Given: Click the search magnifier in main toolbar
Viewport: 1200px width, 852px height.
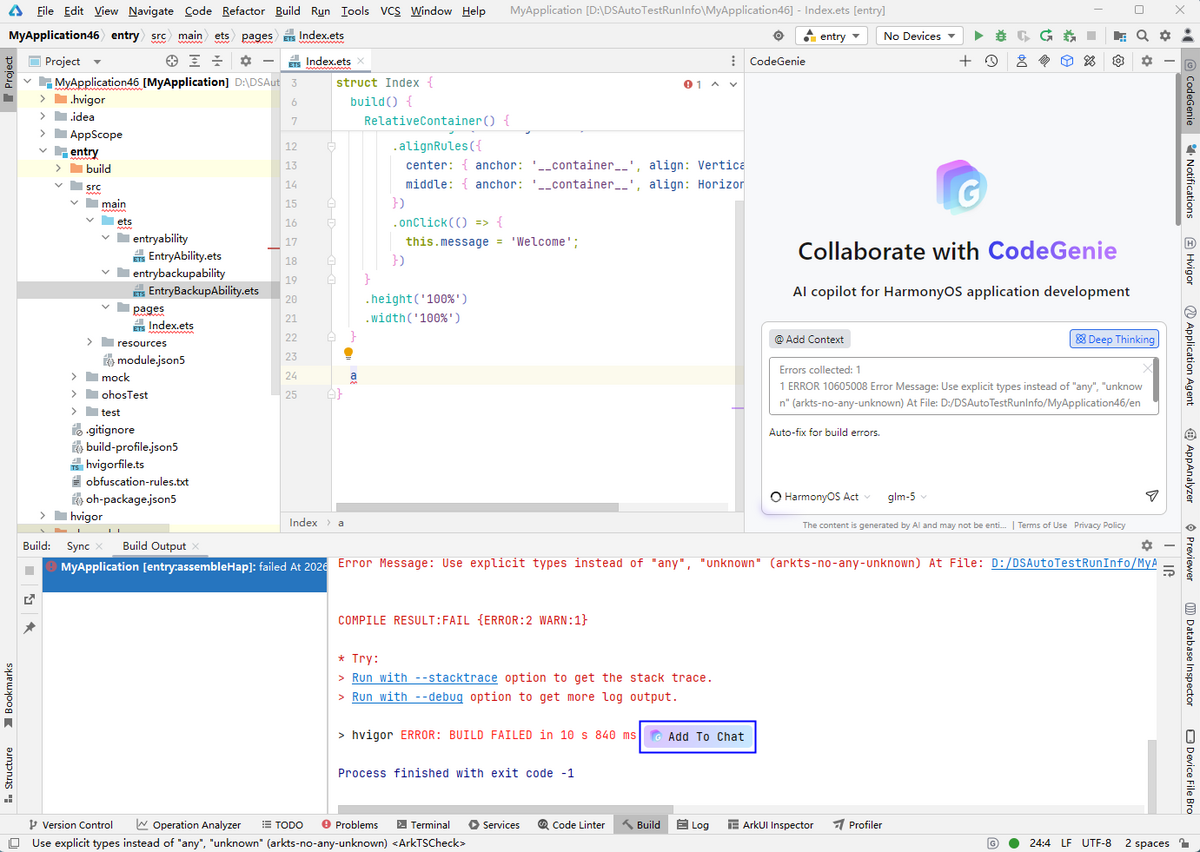Looking at the screenshot, I should [1142, 36].
